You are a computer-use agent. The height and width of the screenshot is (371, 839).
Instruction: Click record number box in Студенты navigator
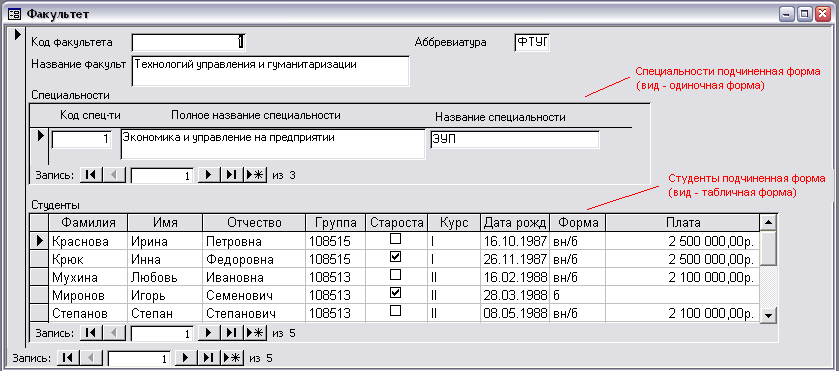pos(162,333)
